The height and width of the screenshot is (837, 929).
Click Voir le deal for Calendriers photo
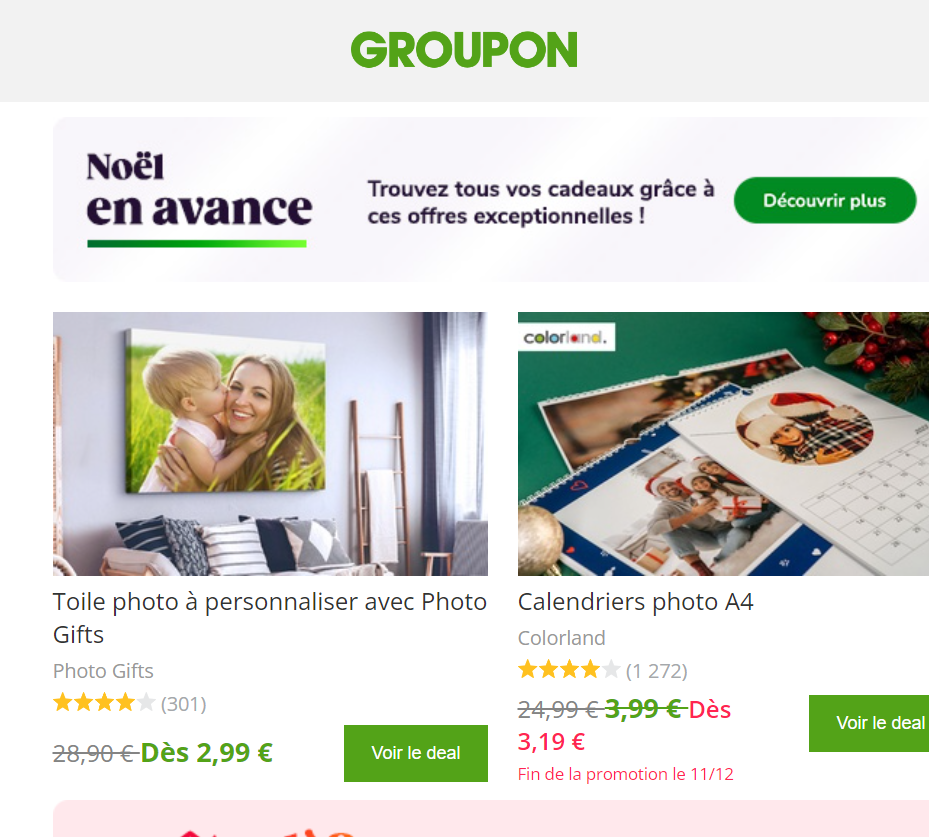pyautogui.click(x=869, y=723)
